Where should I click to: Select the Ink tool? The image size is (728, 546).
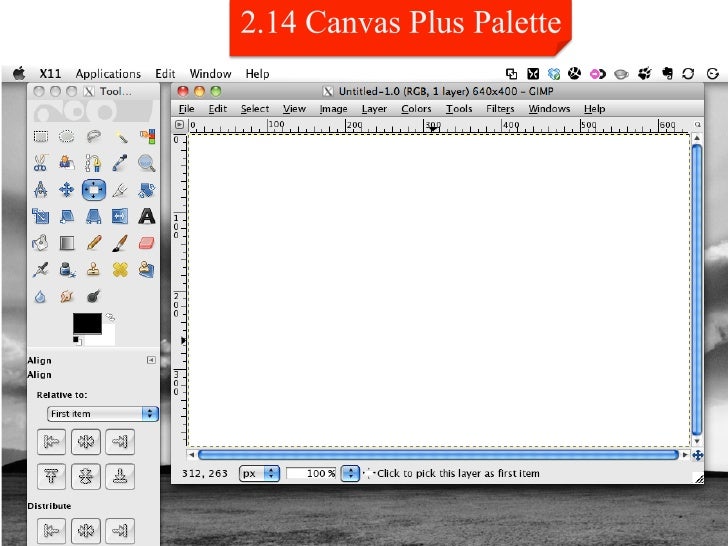(67, 269)
